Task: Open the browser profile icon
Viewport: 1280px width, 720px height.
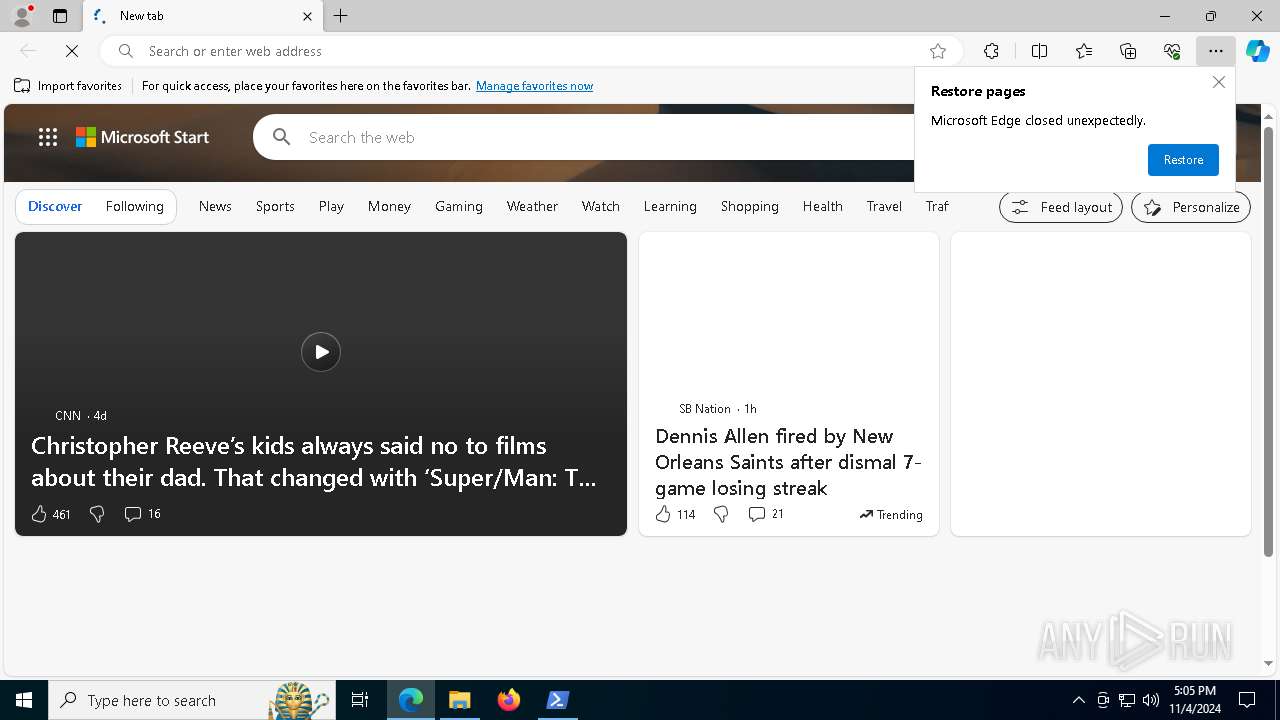Action: coord(21,16)
